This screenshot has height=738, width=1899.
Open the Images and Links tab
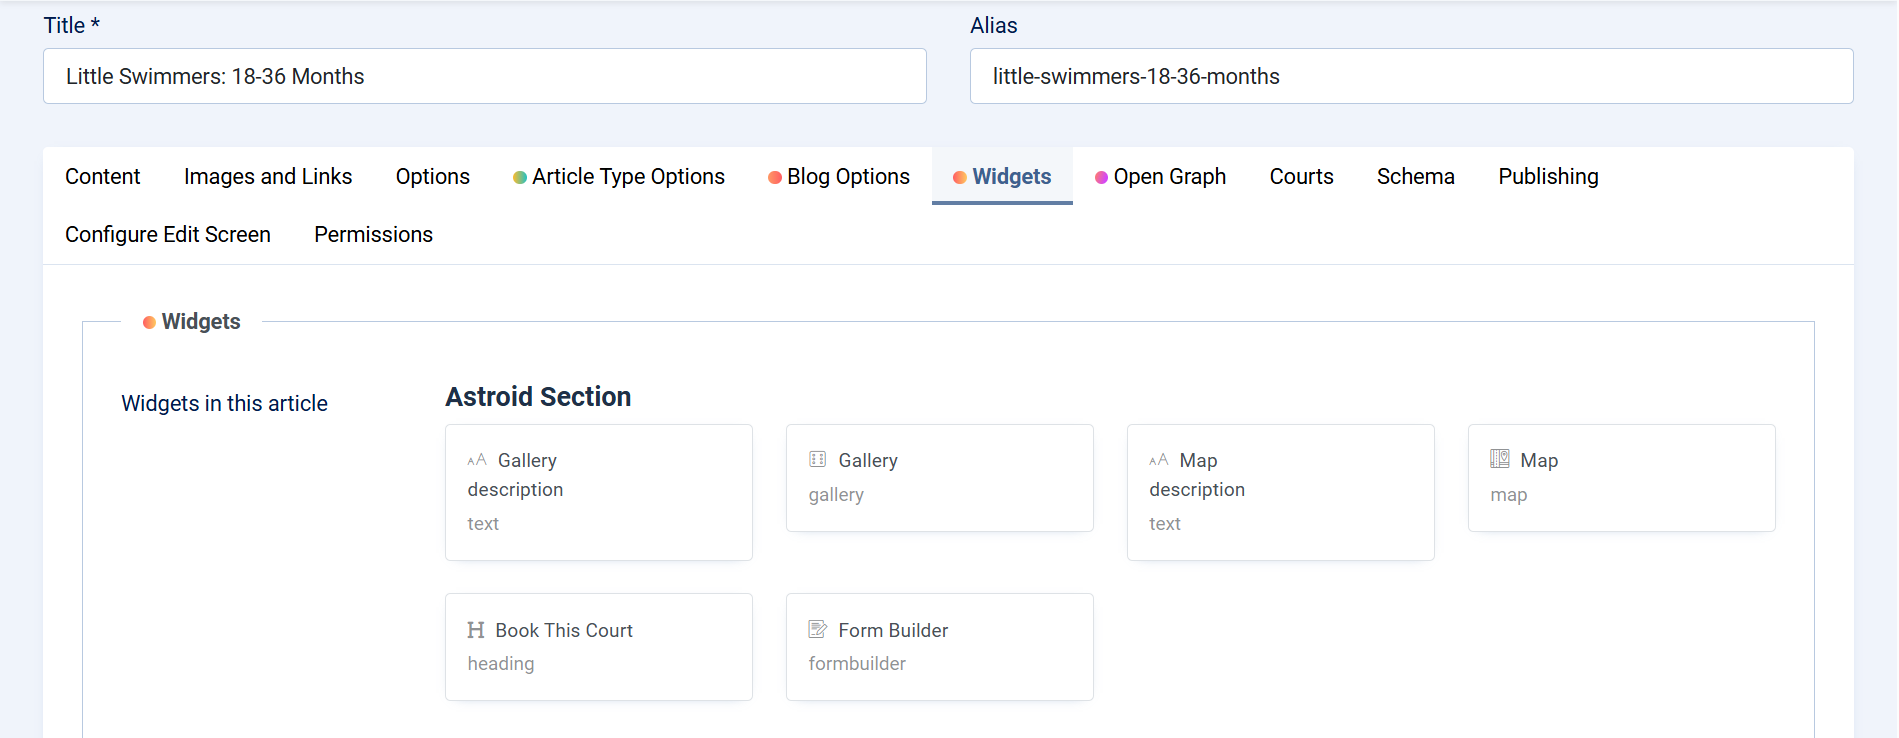(268, 176)
